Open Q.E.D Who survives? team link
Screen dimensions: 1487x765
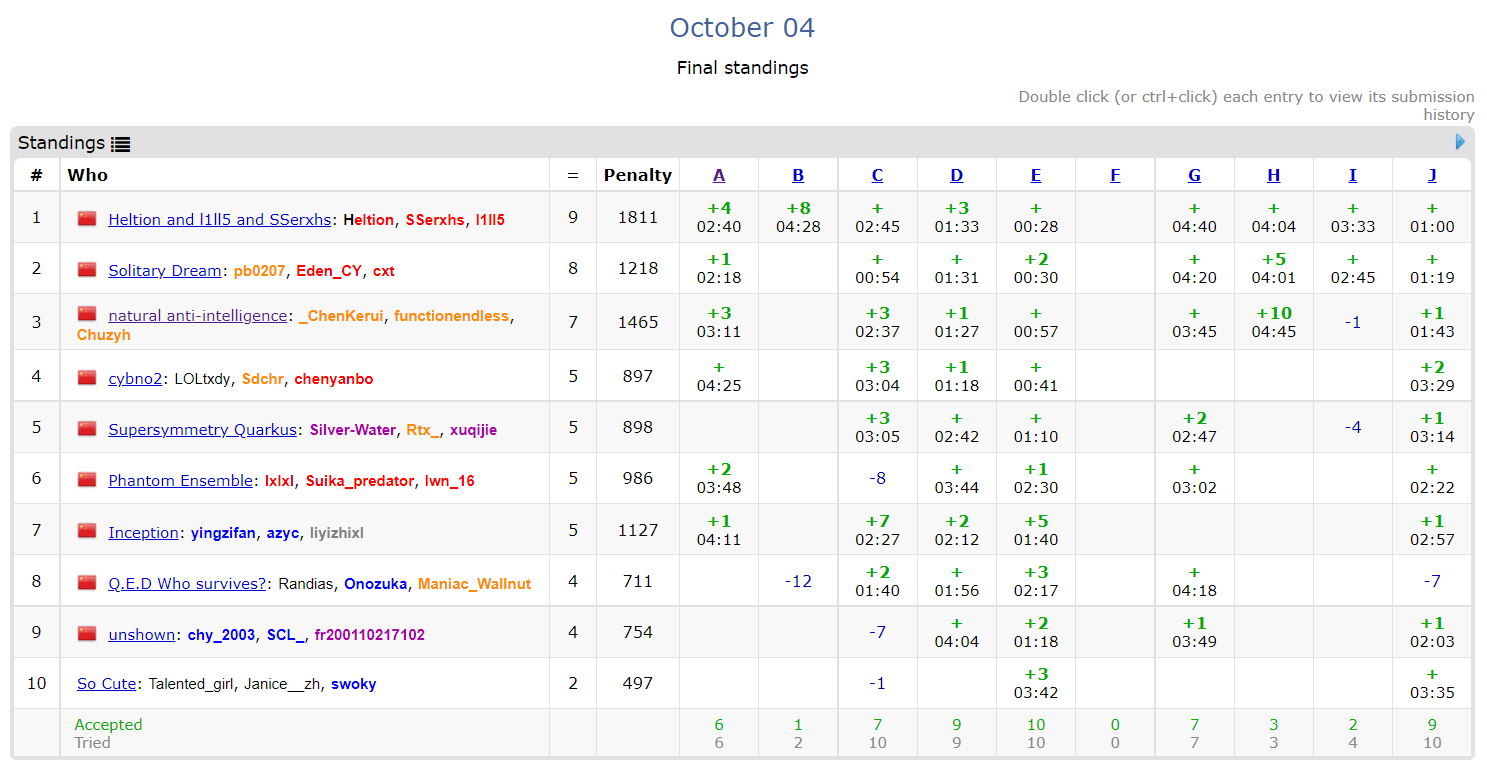click(188, 583)
